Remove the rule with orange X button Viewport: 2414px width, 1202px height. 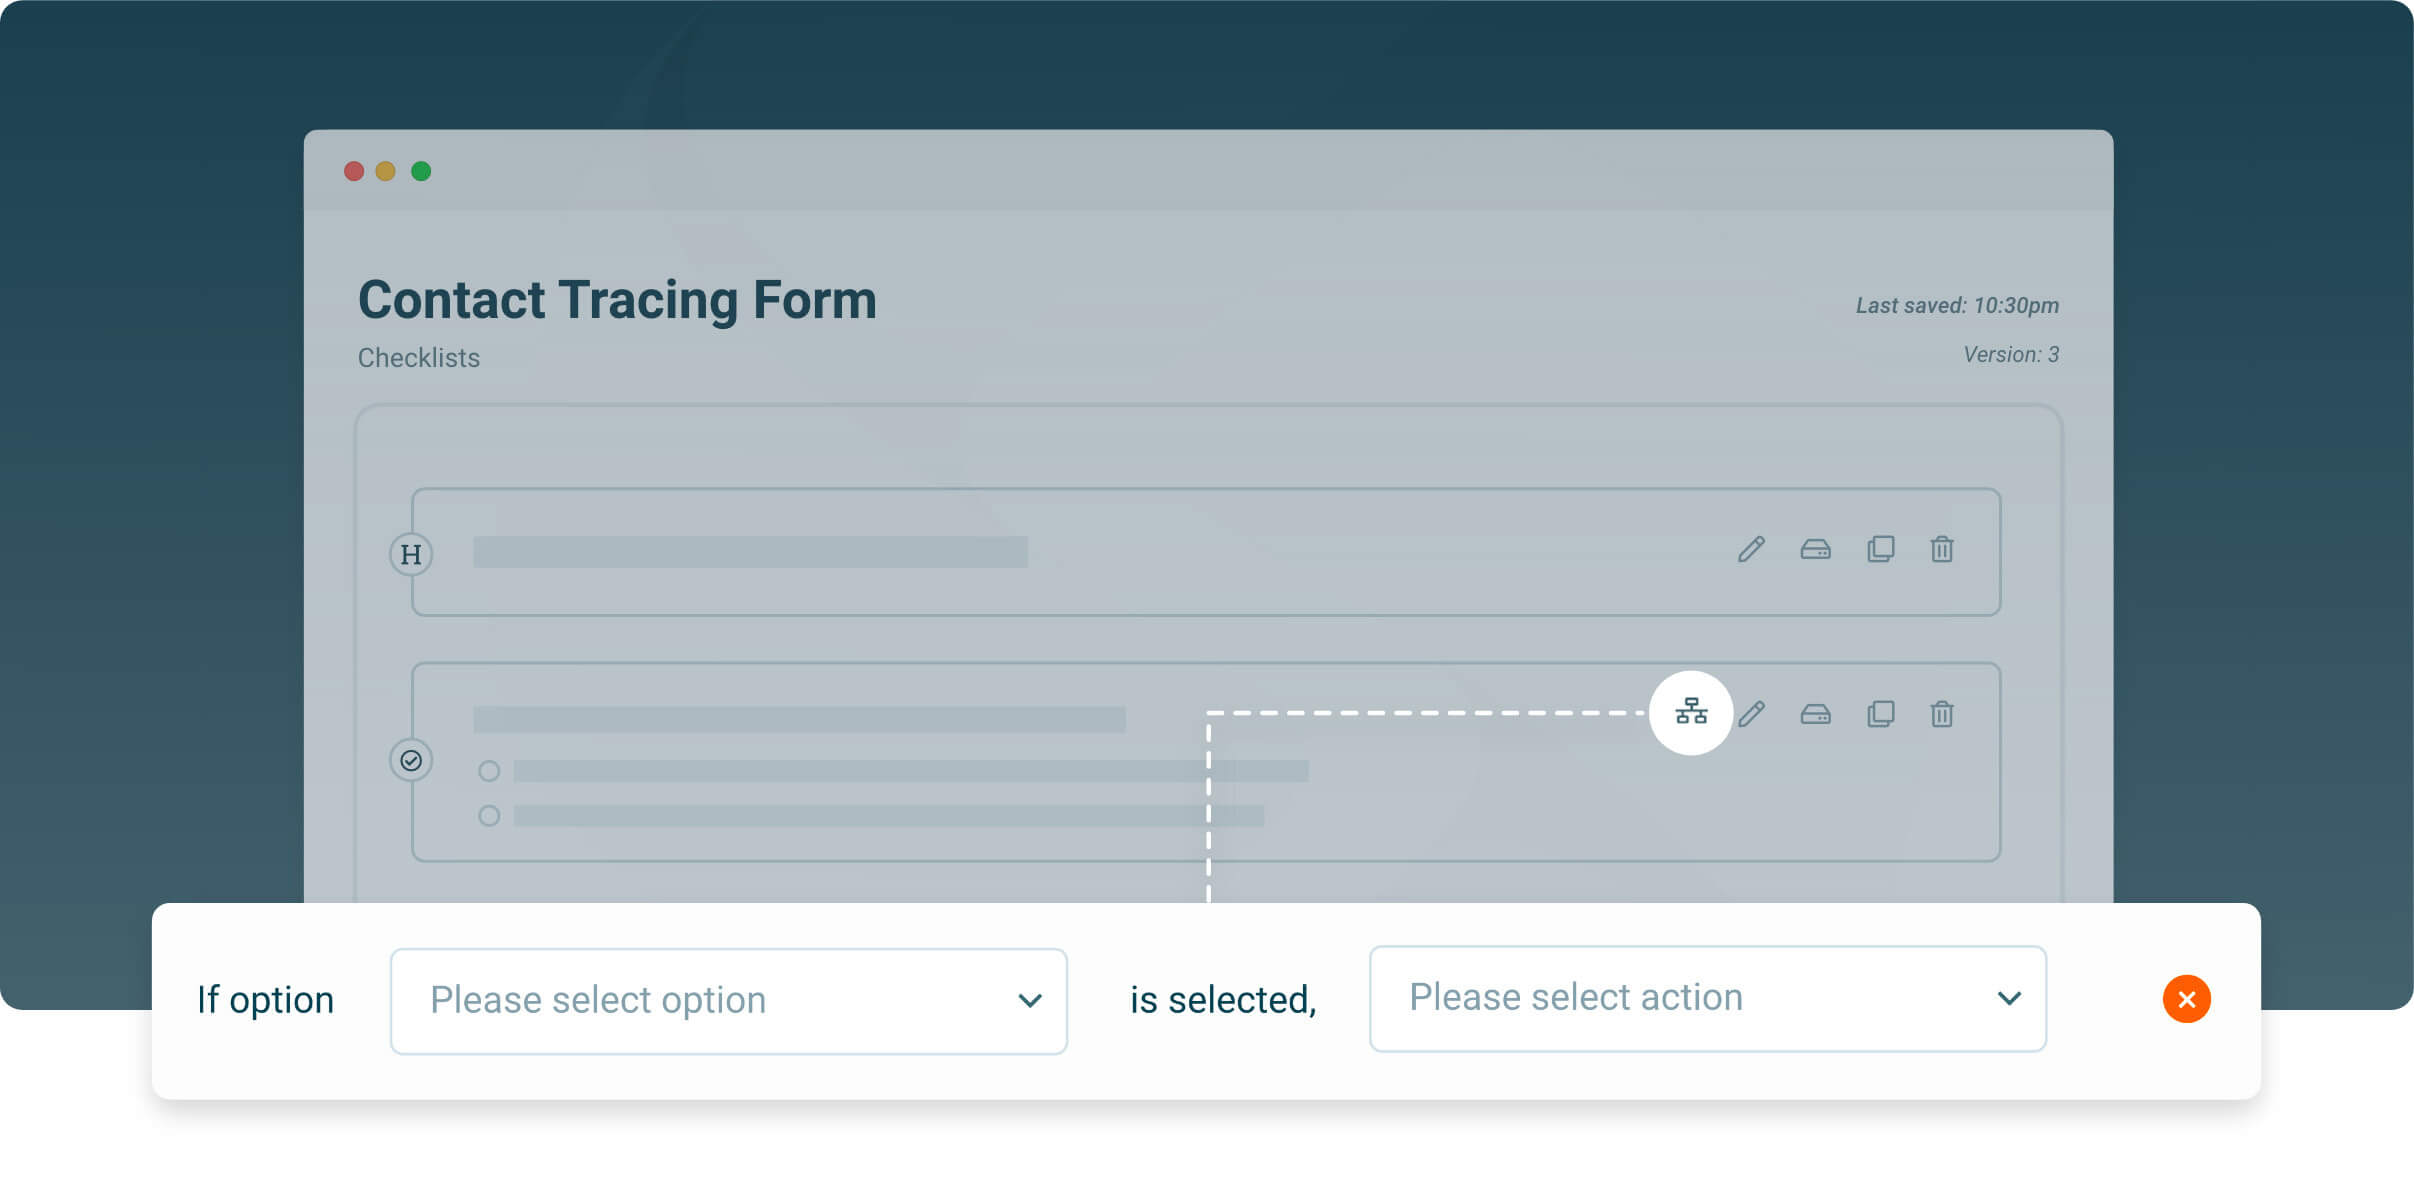tap(2187, 999)
